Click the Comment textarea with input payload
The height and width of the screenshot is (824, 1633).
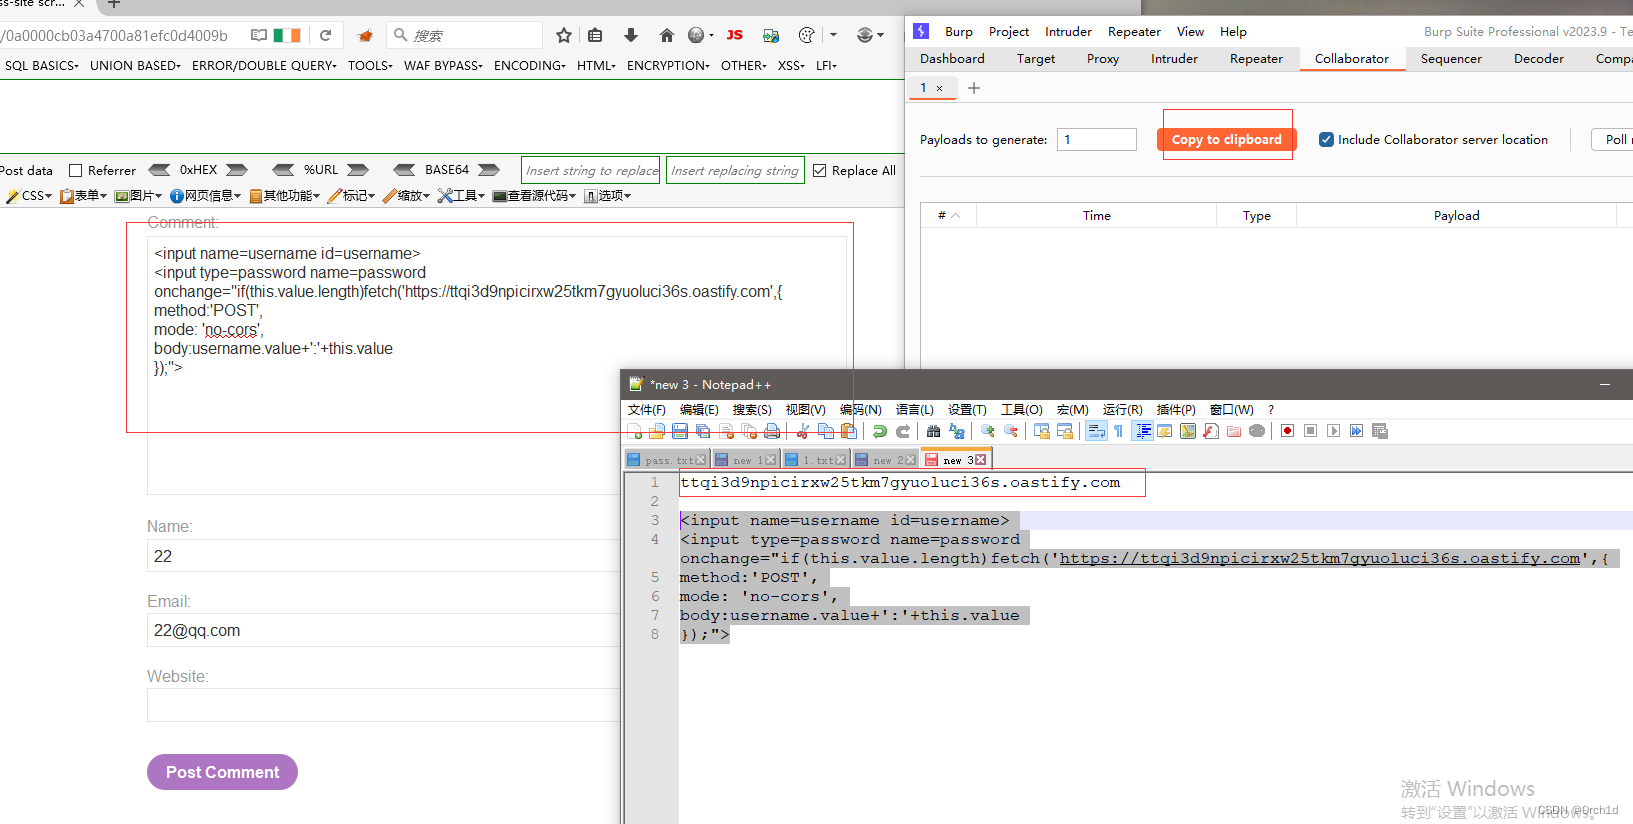pos(497,364)
